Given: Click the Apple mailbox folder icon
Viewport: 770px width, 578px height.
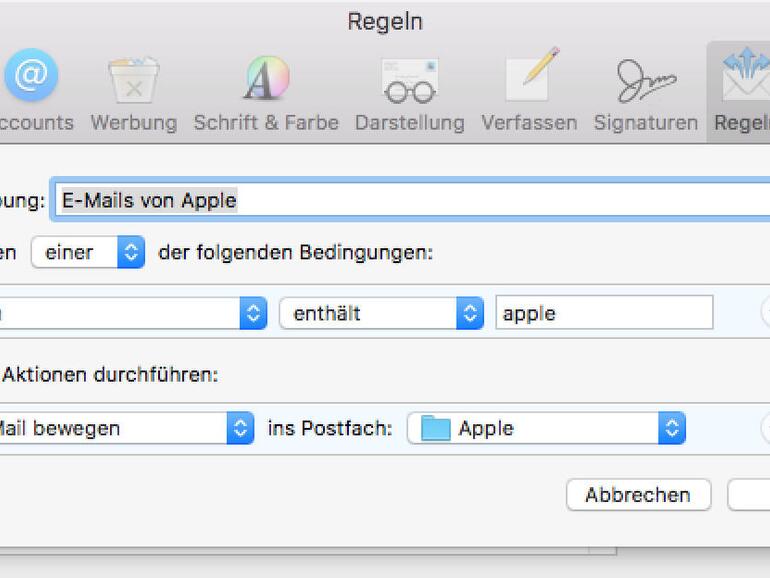Looking at the screenshot, I should (x=436, y=428).
